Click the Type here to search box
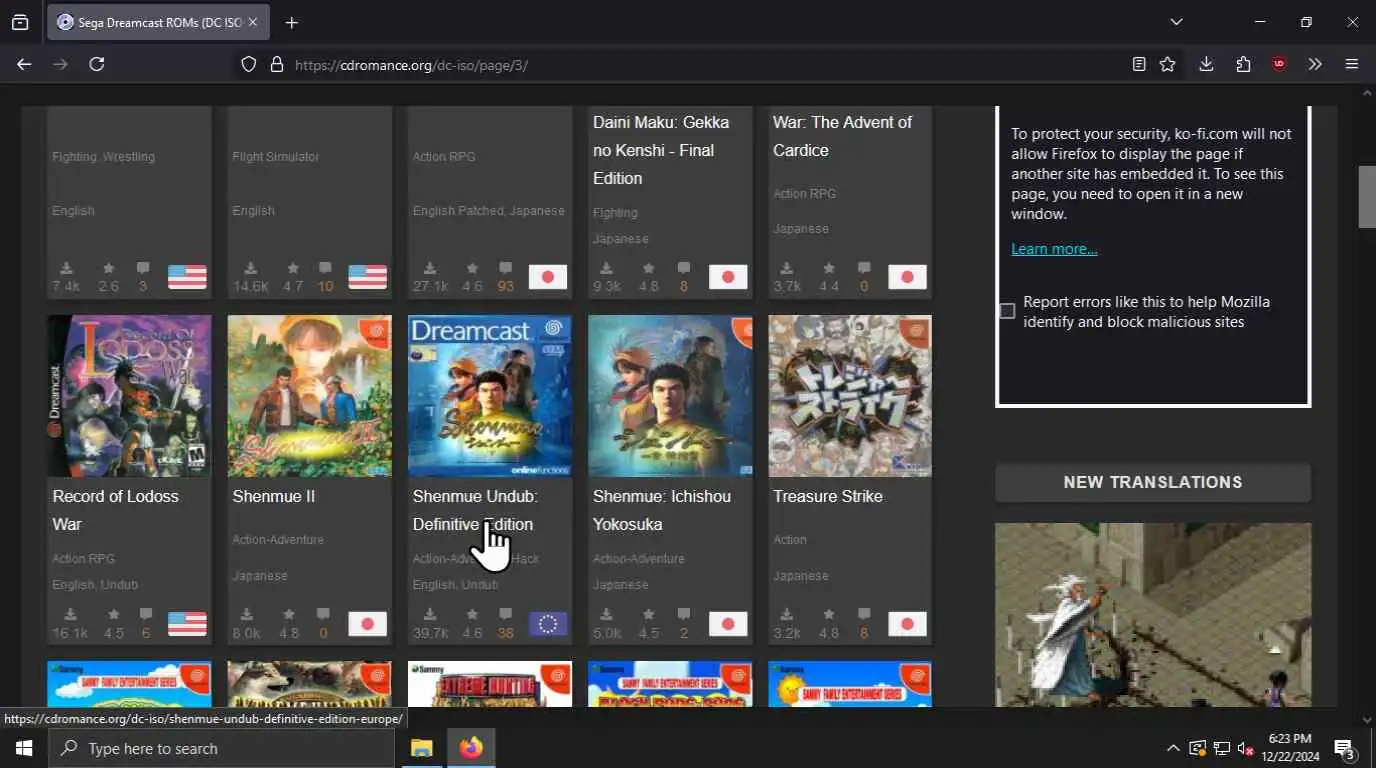1376x768 pixels. point(222,748)
